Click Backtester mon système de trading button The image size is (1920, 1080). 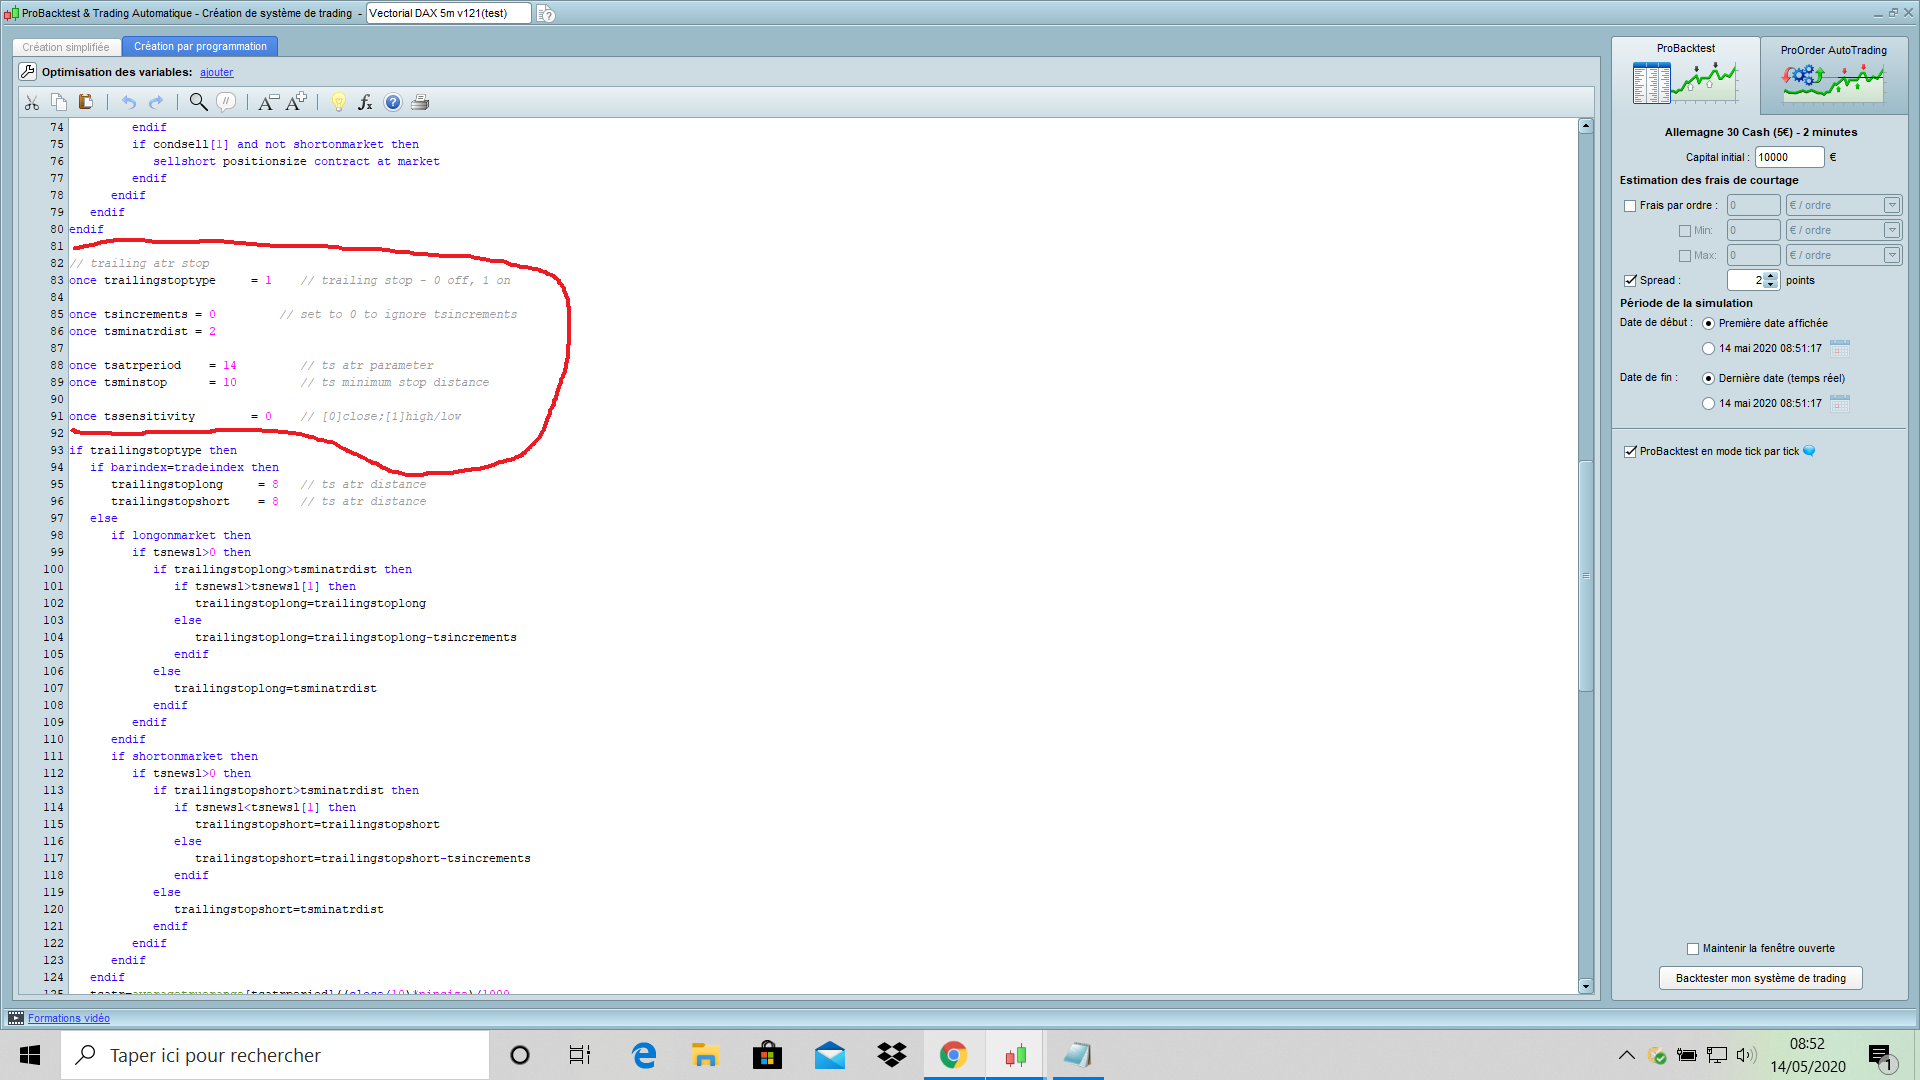1760,978
